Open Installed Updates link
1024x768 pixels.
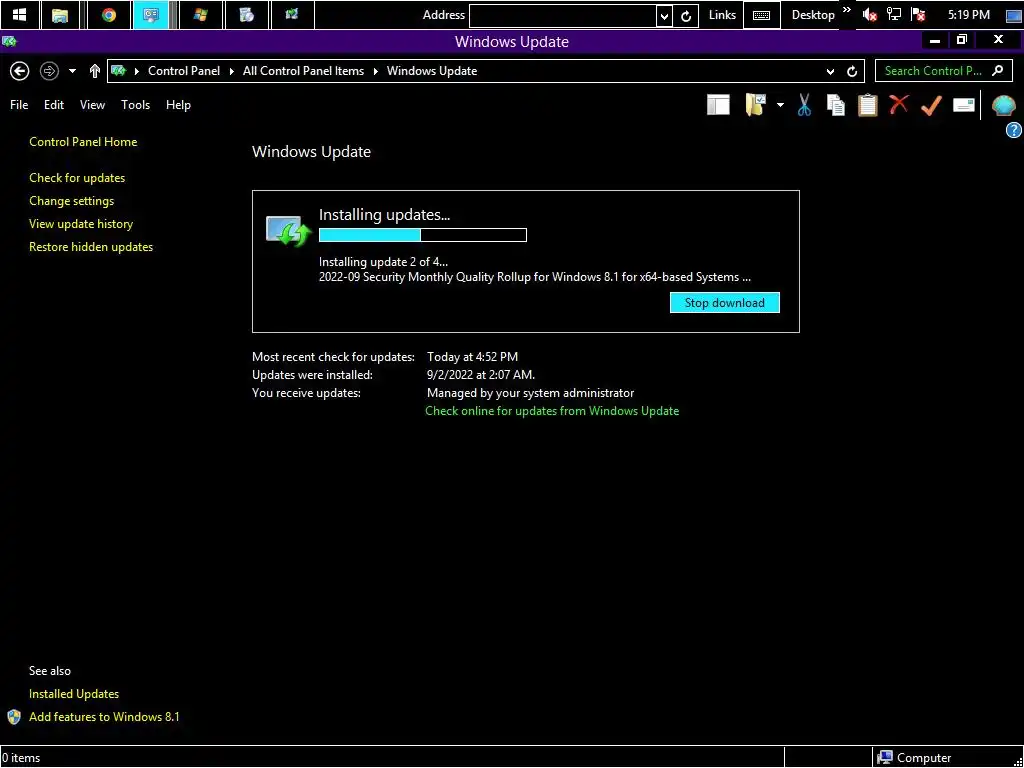point(74,694)
